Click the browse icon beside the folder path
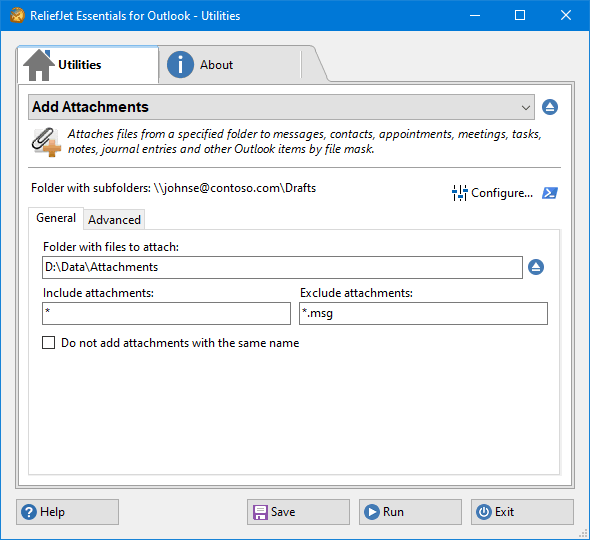590x540 pixels. [536, 267]
